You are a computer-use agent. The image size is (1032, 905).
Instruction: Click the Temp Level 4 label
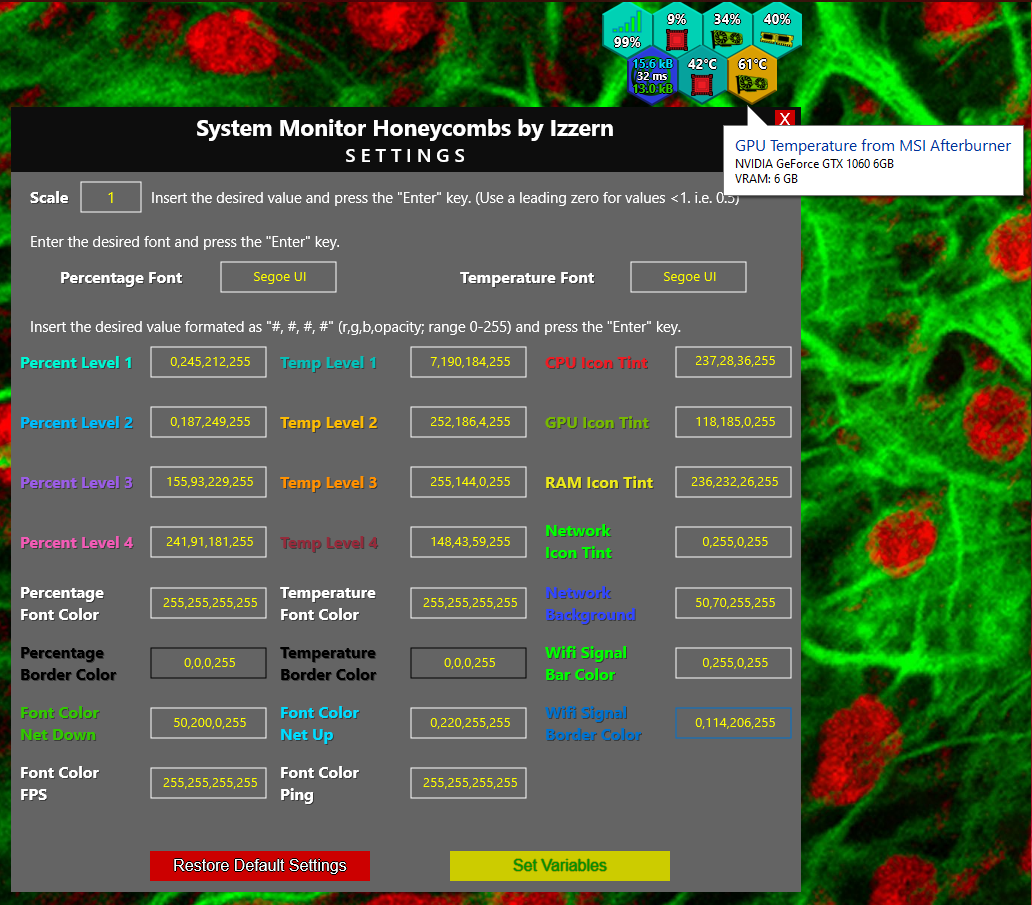(328, 543)
